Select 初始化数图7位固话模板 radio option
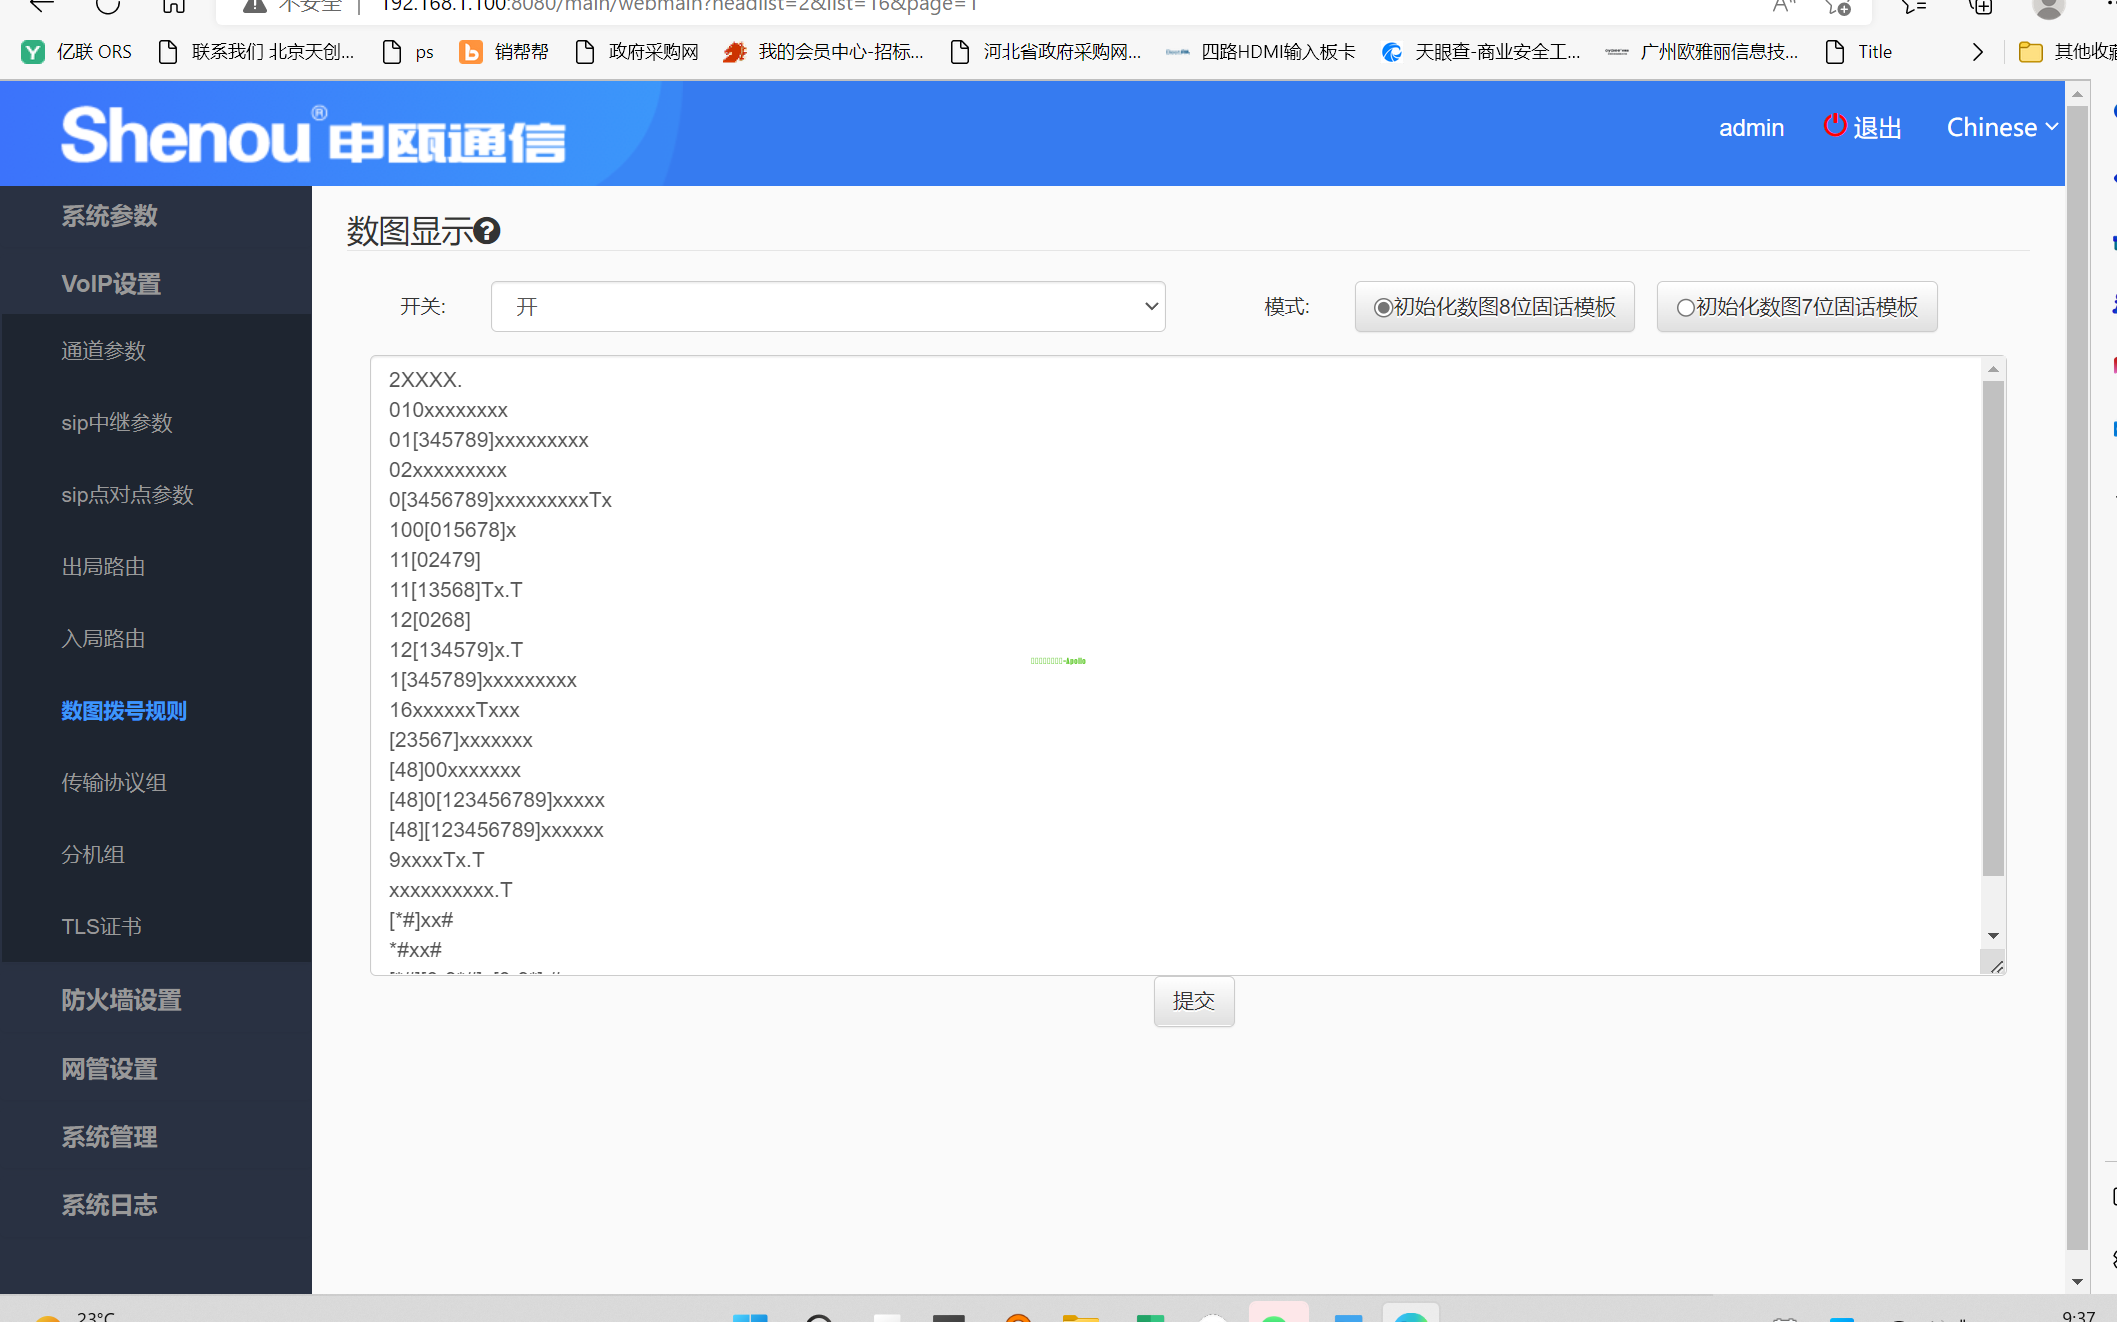The width and height of the screenshot is (2117, 1322). pos(1685,307)
